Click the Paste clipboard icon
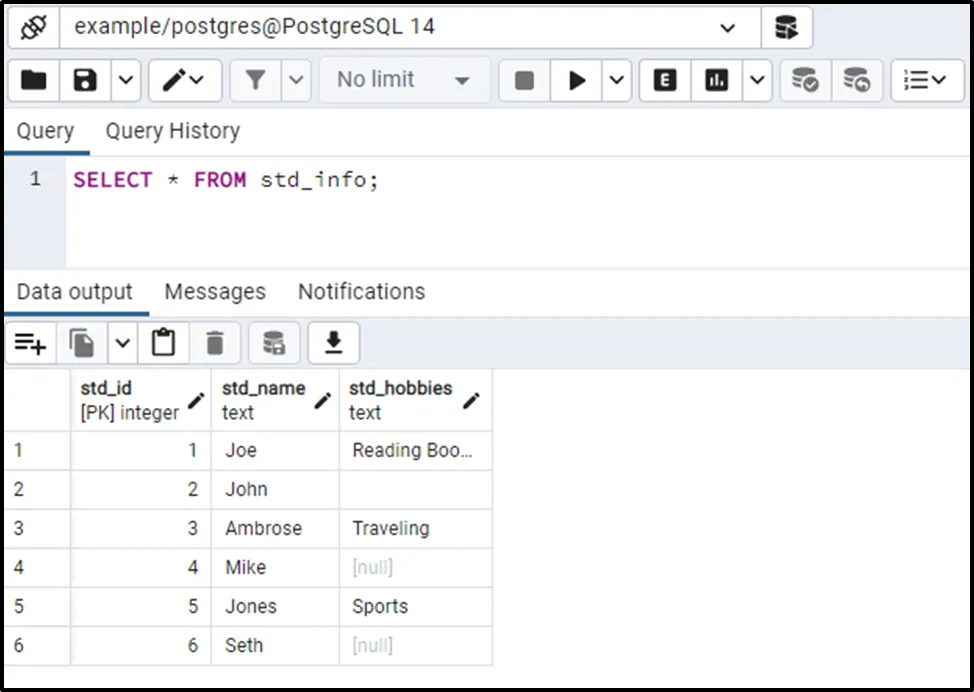Viewport: 974px width, 692px height. click(x=163, y=344)
